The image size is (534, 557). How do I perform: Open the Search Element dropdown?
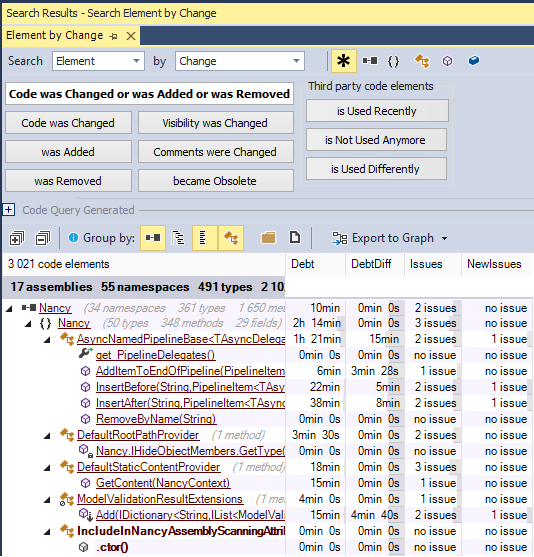click(x=98, y=61)
